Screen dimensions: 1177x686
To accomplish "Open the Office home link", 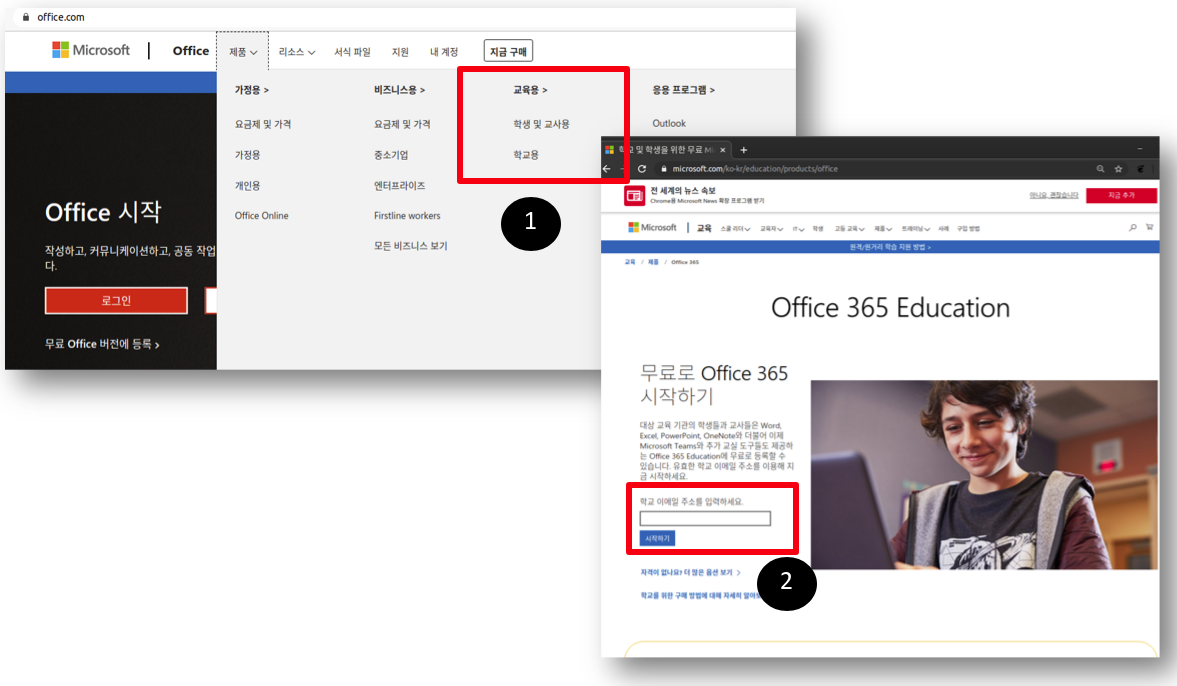I will point(191,50).
